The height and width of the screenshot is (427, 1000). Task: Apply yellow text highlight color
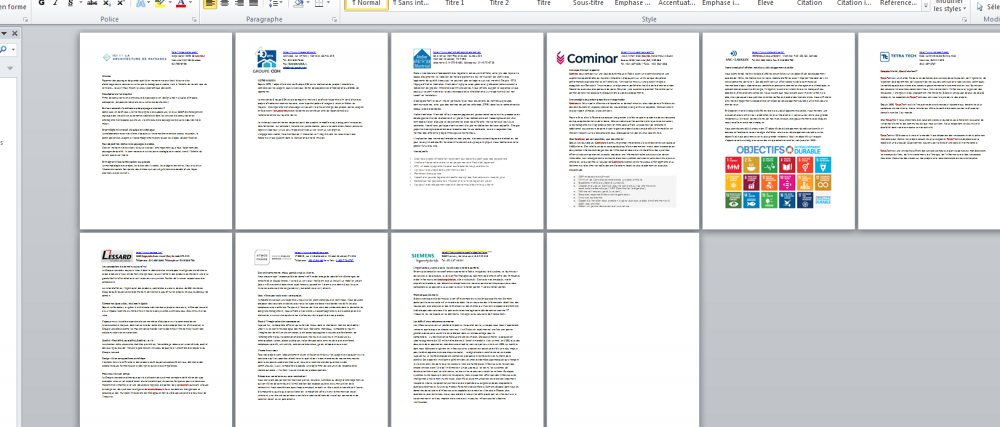click(161, 3)
